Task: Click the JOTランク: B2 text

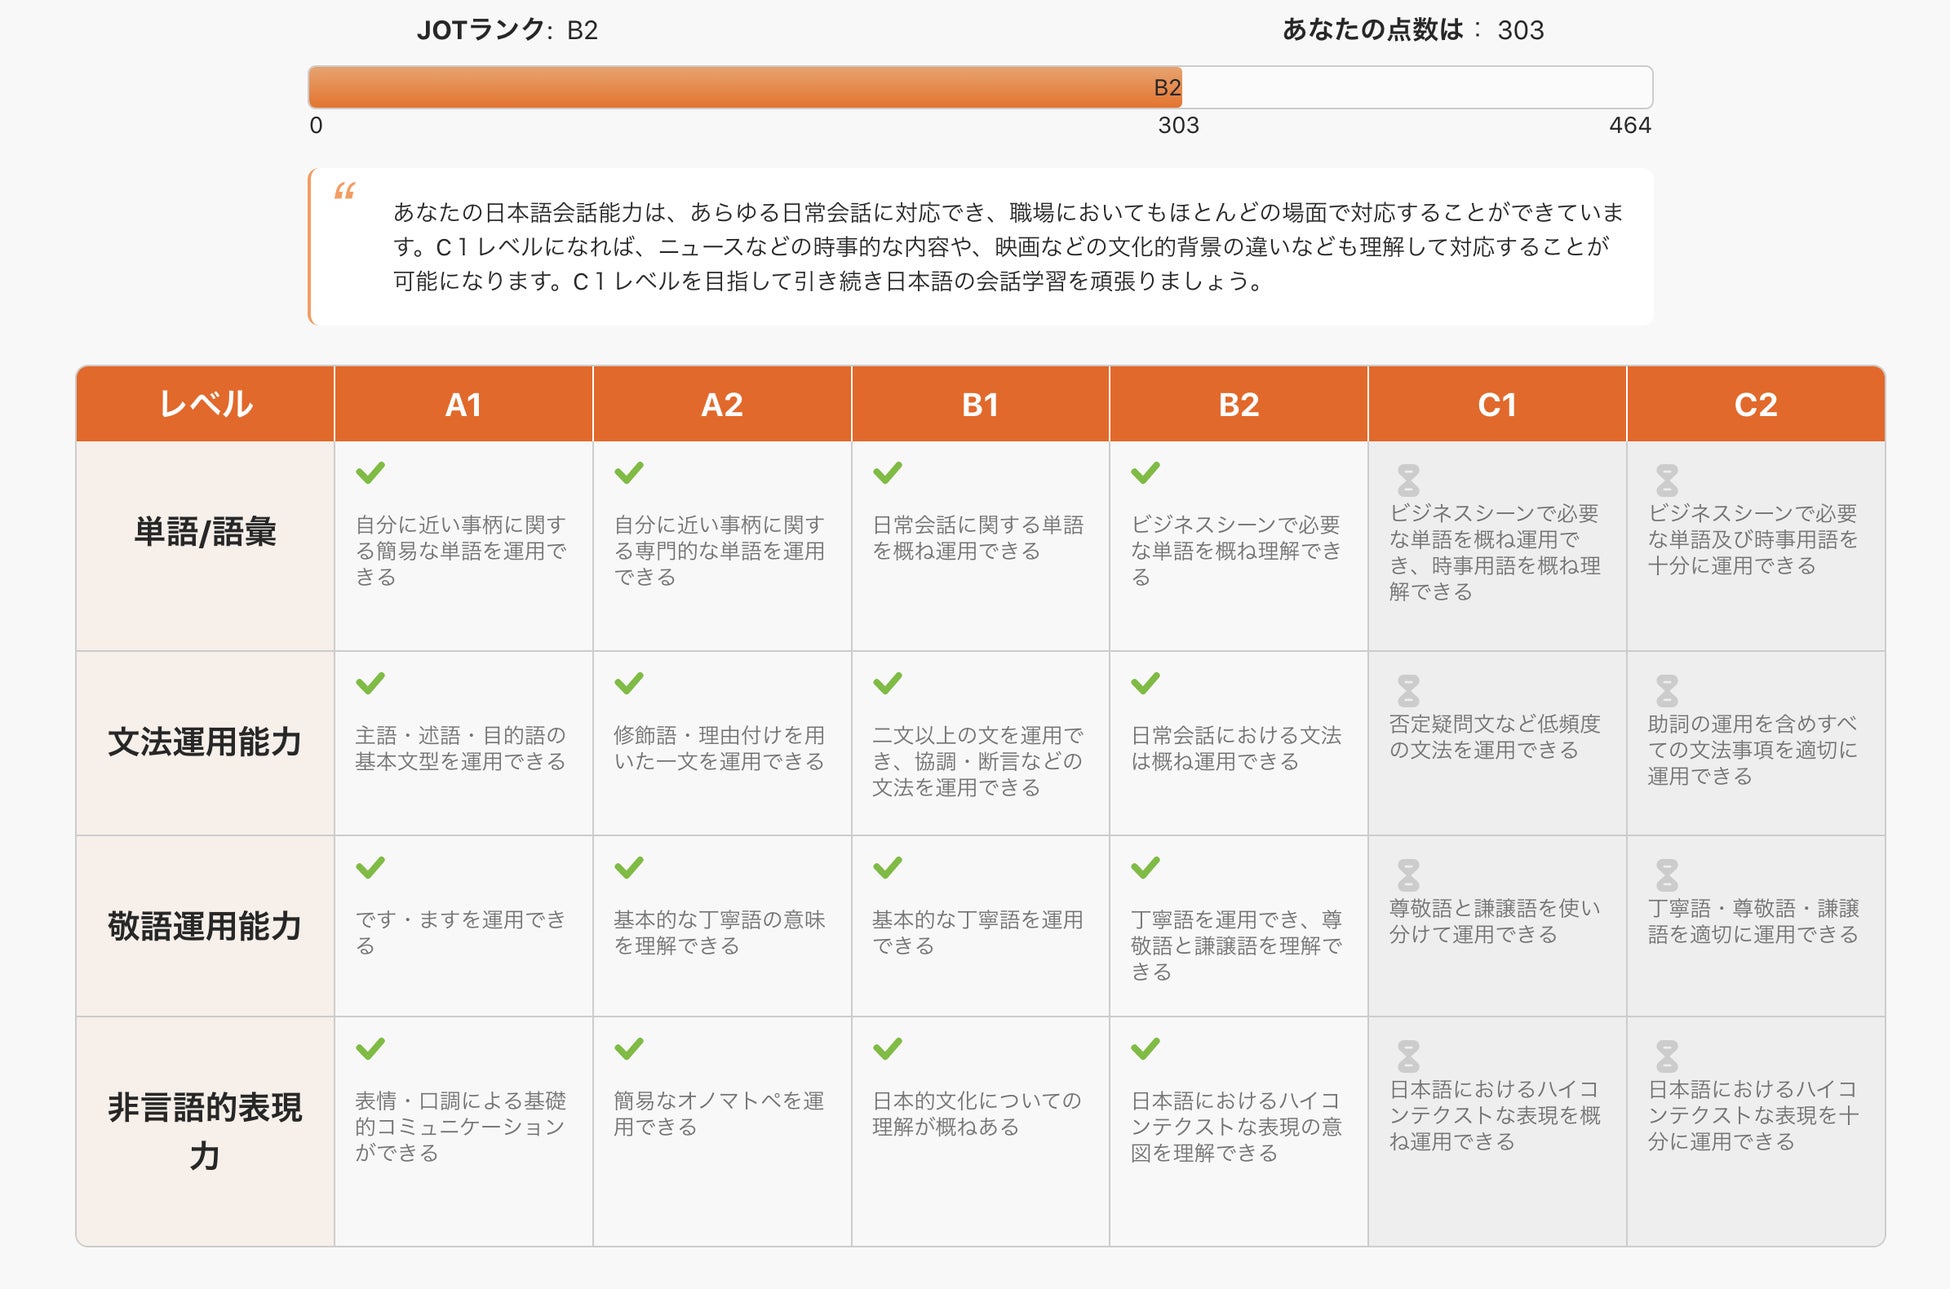Action: click(x=507, y=30)
